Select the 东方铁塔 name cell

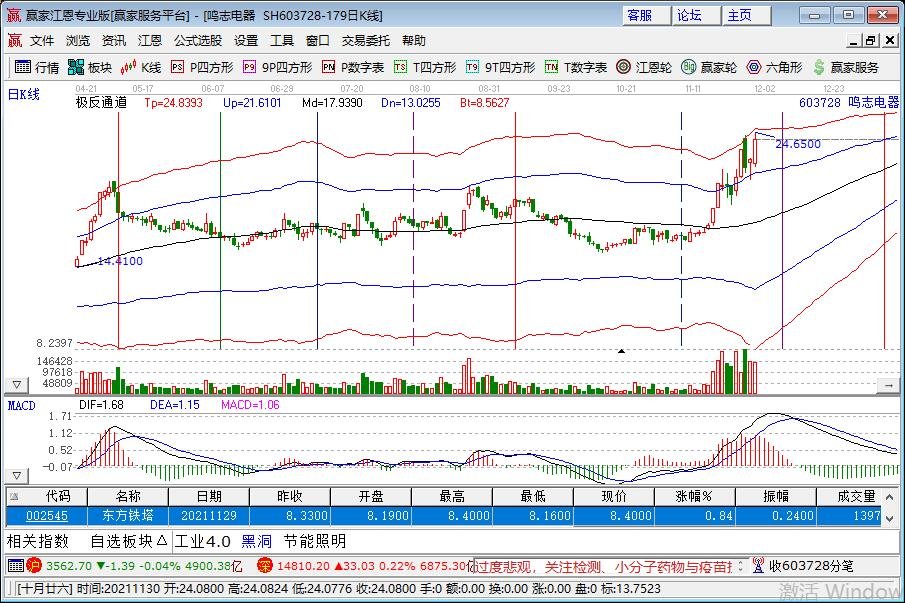(128, 516)
